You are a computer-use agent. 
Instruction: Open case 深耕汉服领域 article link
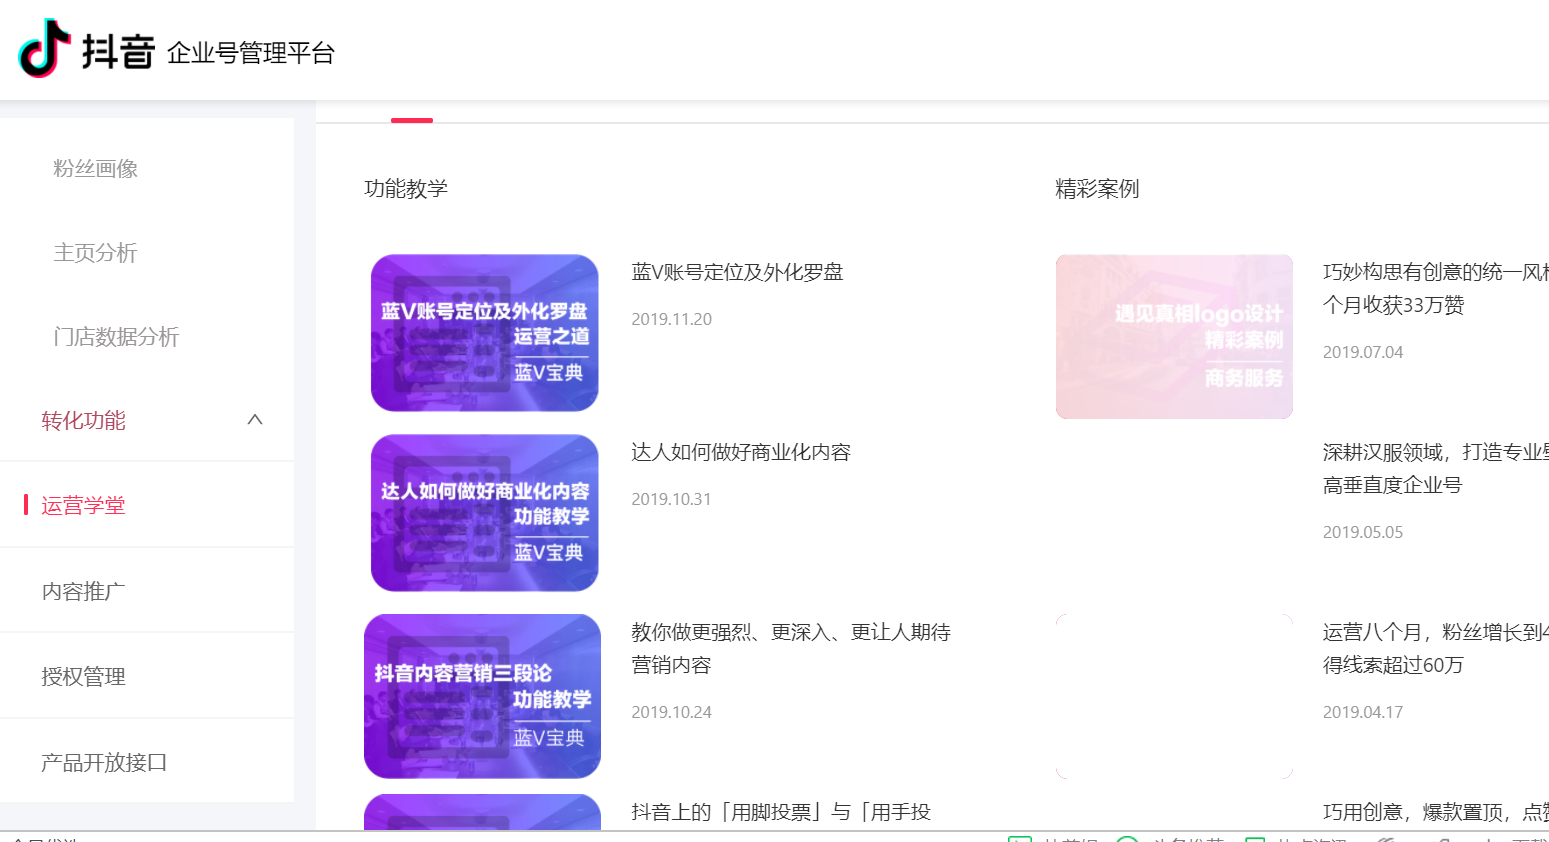(1436, 468)
